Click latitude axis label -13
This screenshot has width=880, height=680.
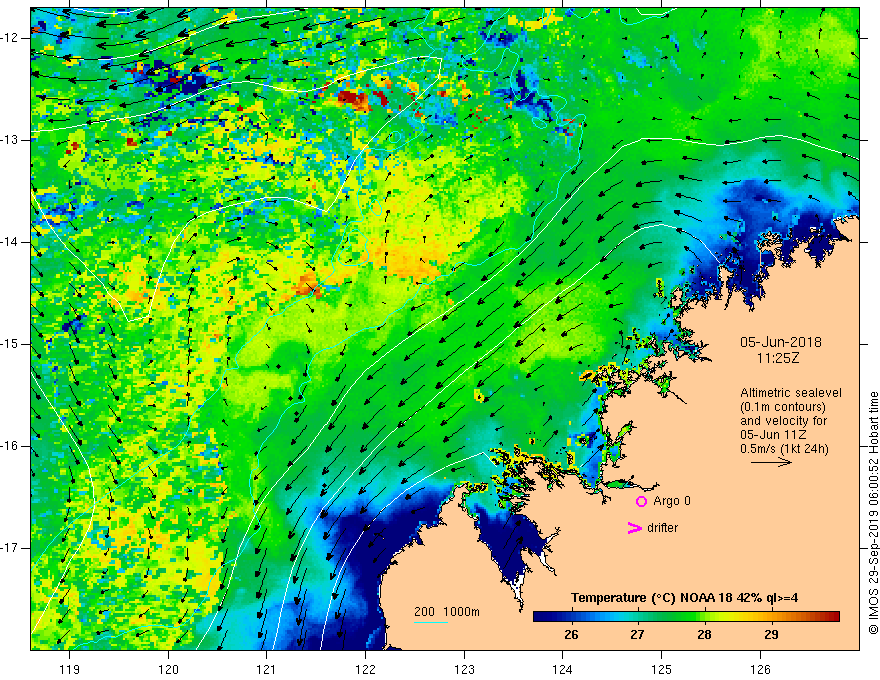click(x=10, y=140)
